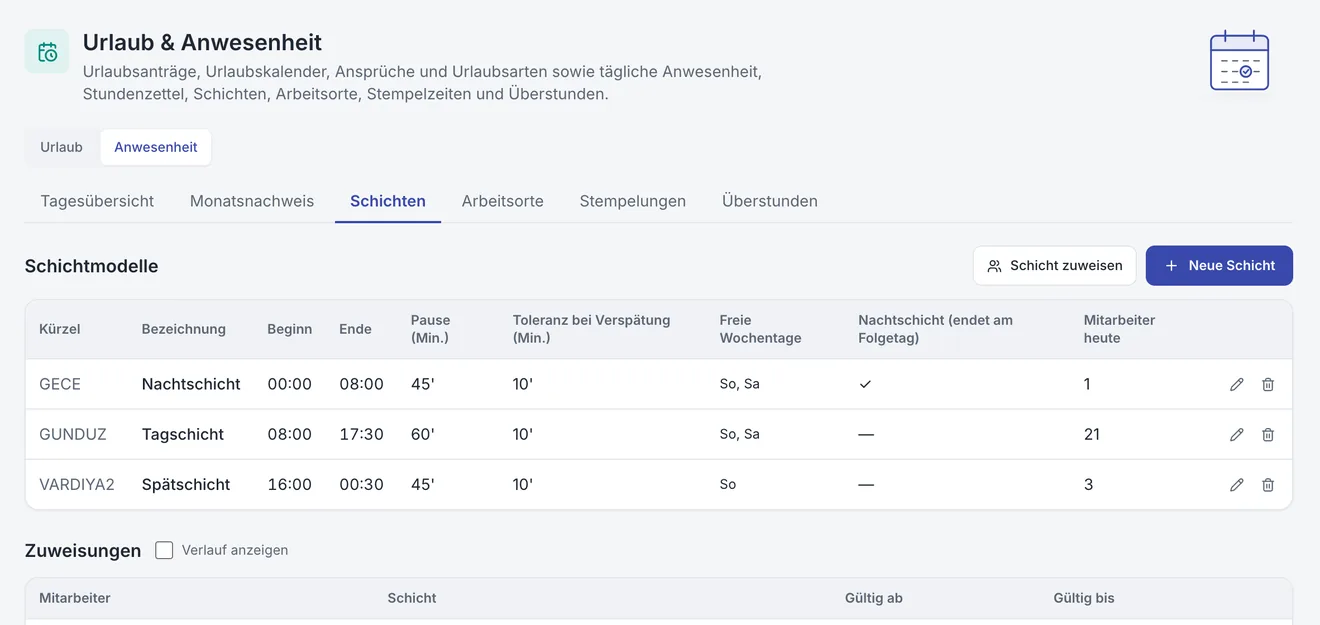Open the Tagesübersicht tab
Image resolution: width=1320 pixels, height=625 pixels.
97,201
